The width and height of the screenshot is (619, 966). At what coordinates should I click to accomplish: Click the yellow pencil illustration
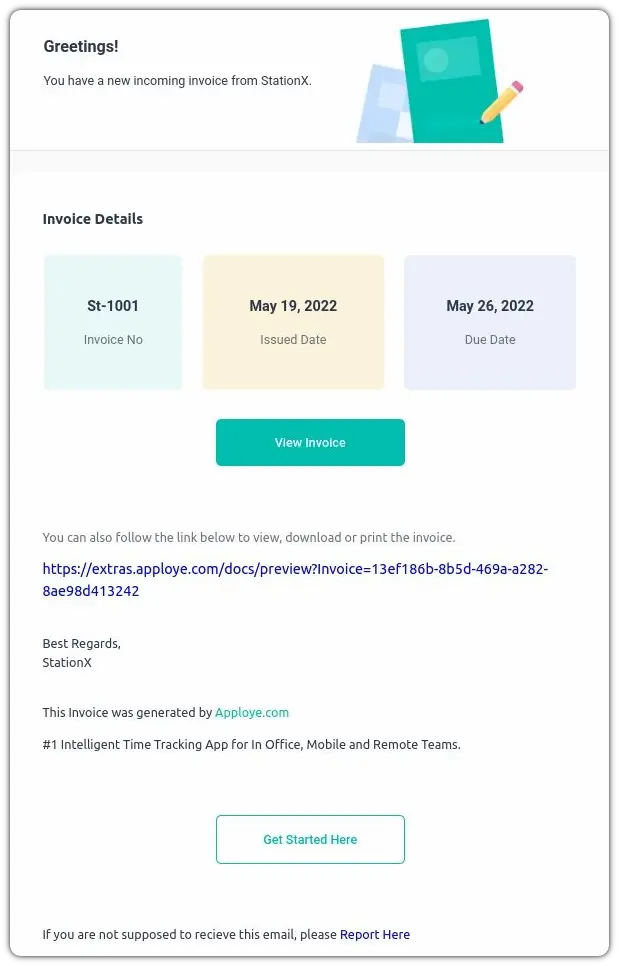(x=502, y=102)
